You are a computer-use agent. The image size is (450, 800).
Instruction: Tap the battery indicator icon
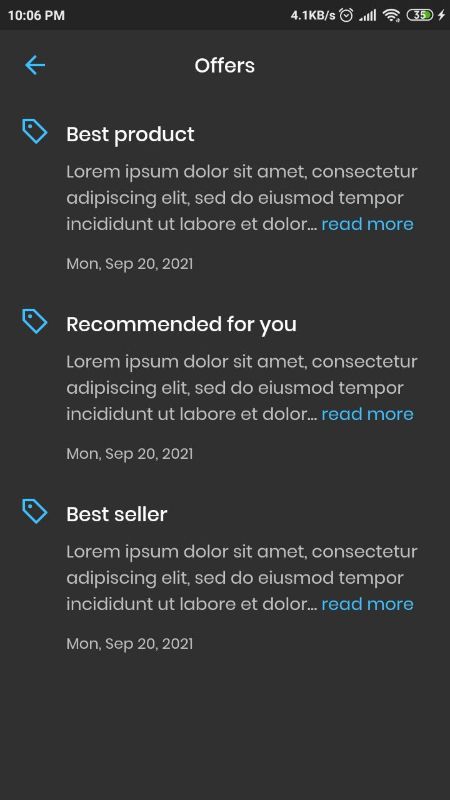pos(420,15)
